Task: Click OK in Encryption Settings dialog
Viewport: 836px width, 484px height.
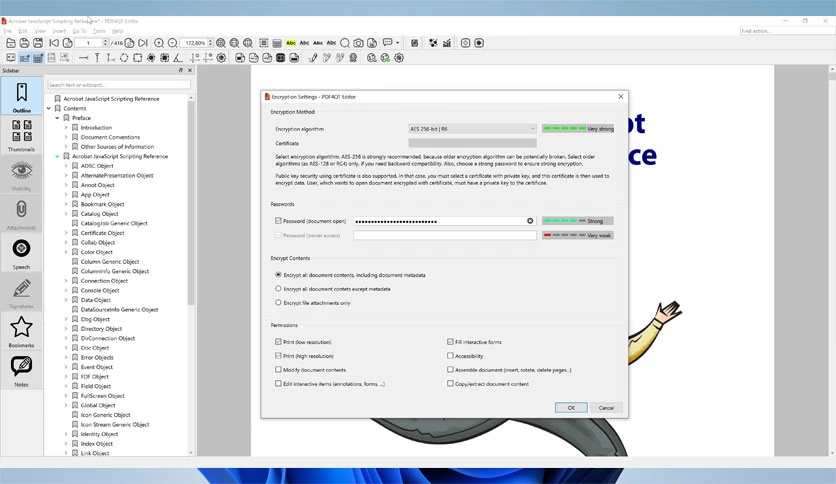Action: click(571, 408)
